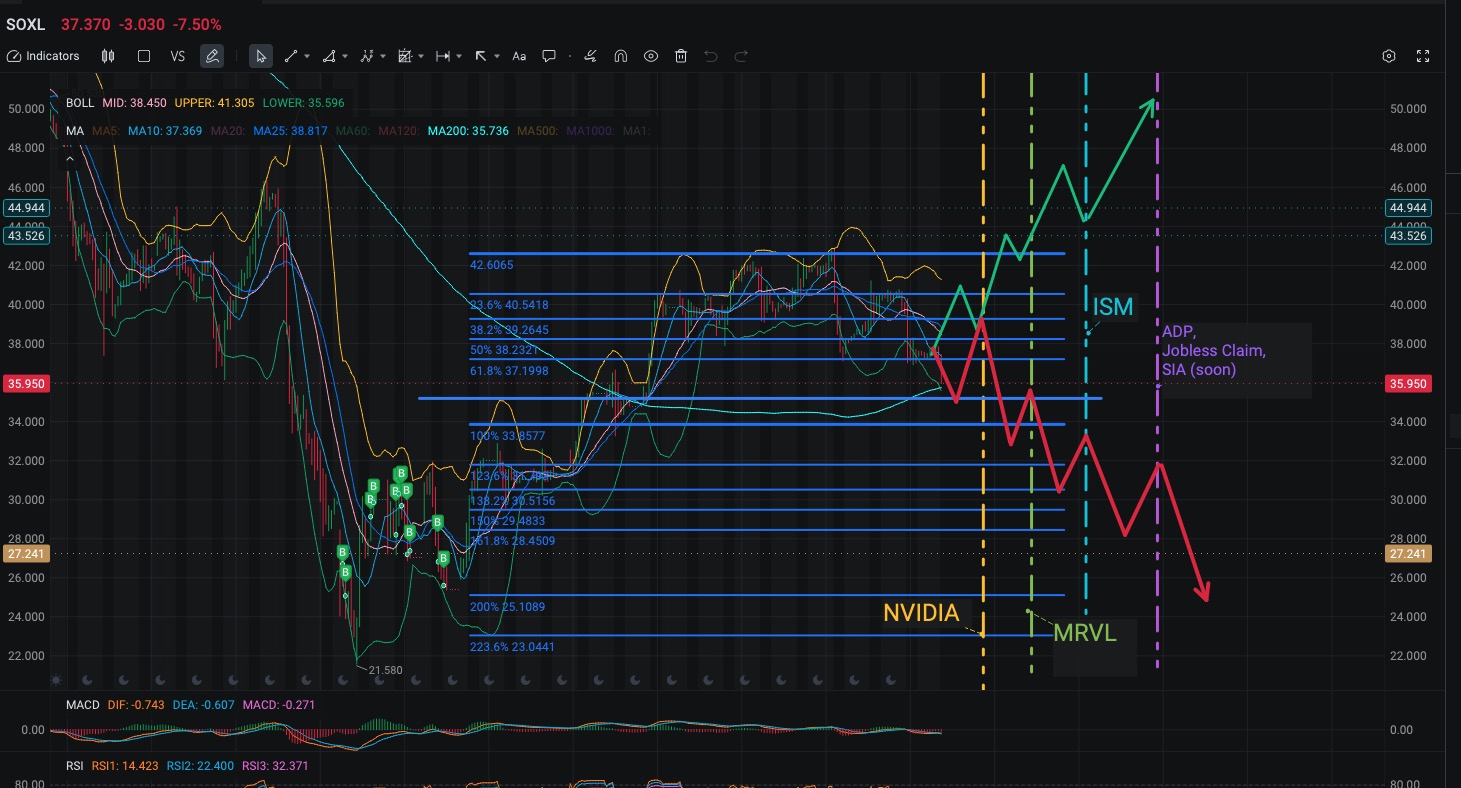
Task: Click the RSI indicator label
Action: tap(75, 765)
